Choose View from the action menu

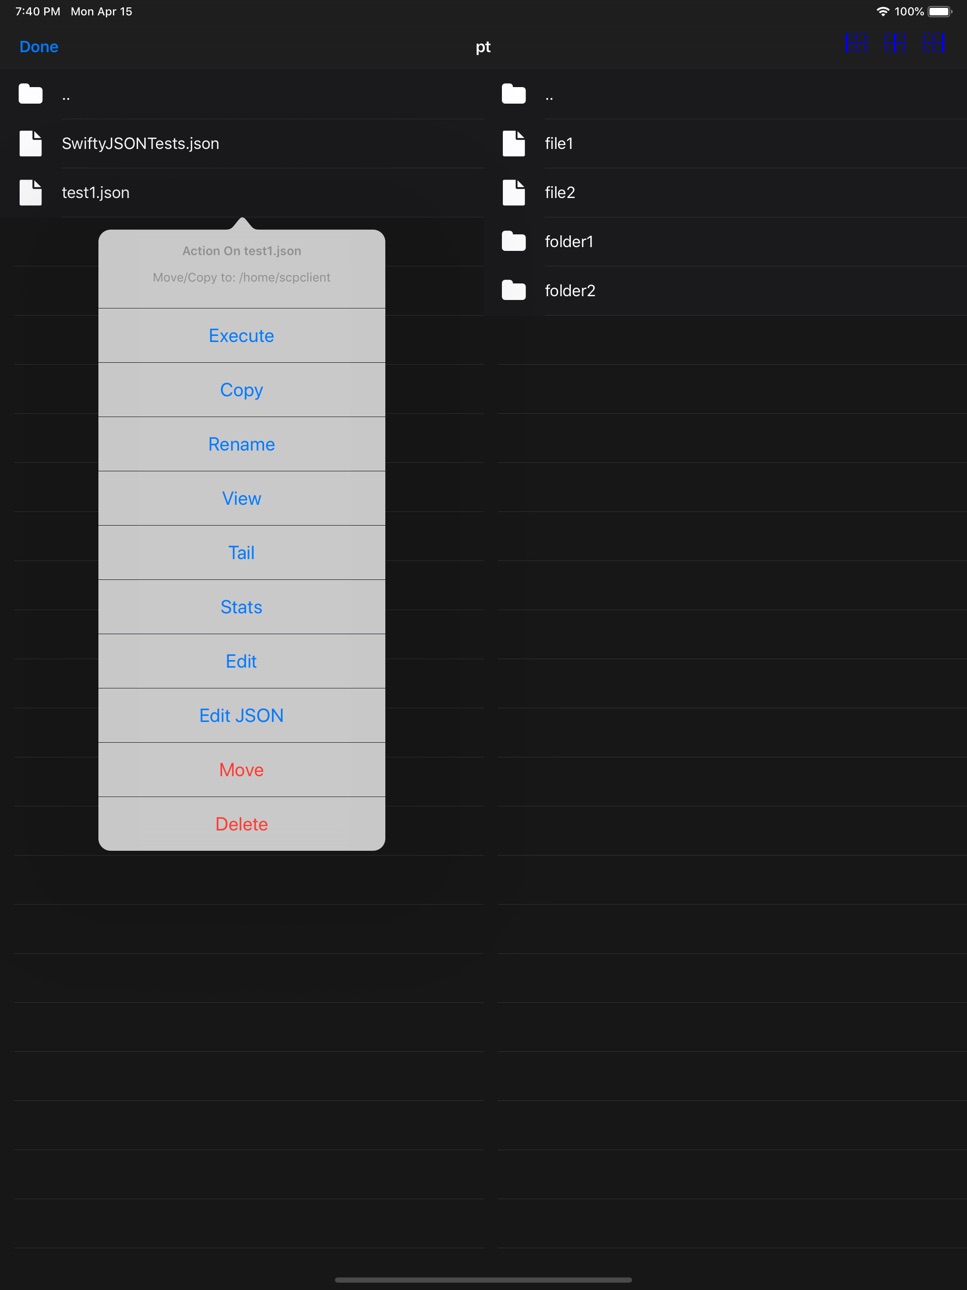(x=241, y=498)
